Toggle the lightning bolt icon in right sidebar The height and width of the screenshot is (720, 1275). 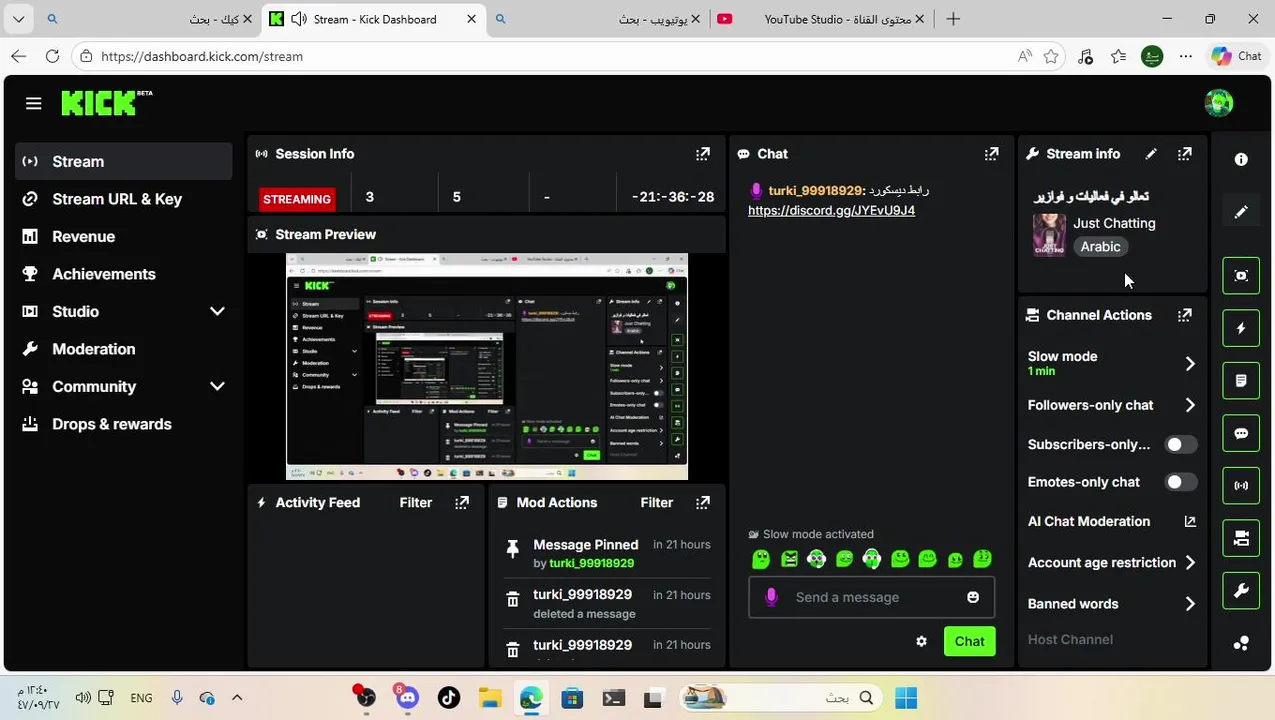1241,328
